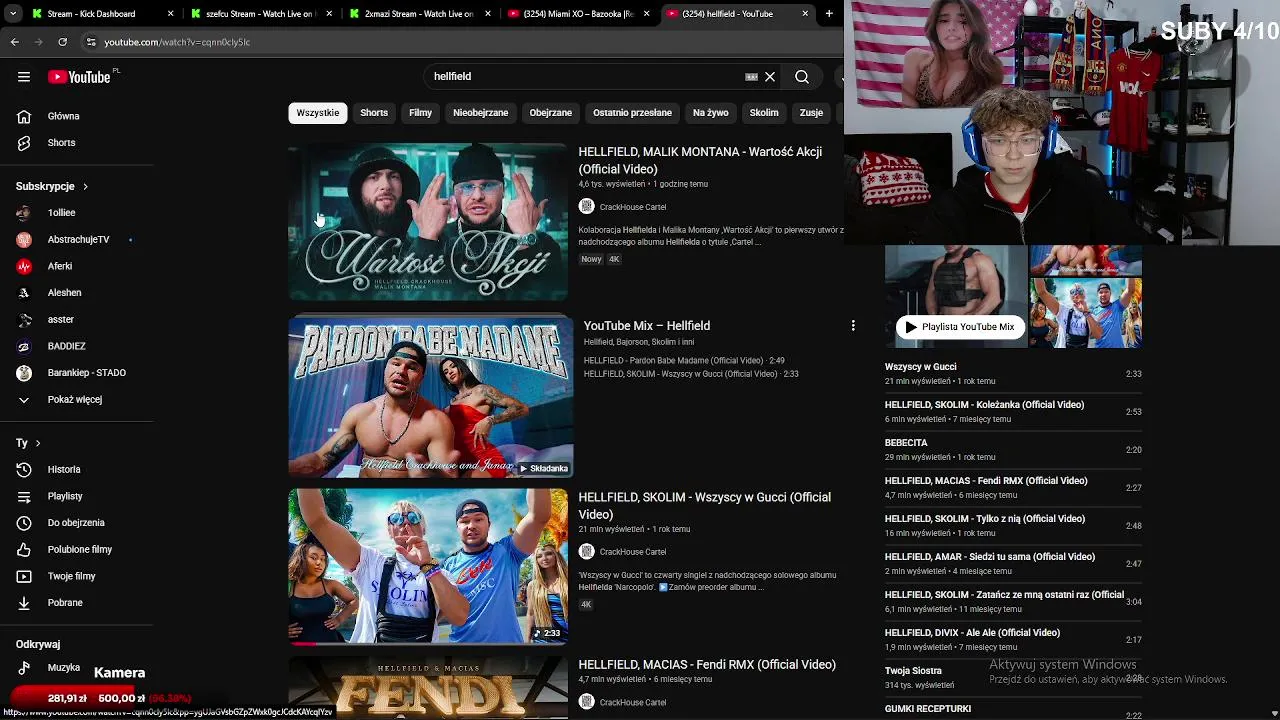Screen dimensions: 1280x720
Task: Open a new browser tab
Action: tap(829, 14)
